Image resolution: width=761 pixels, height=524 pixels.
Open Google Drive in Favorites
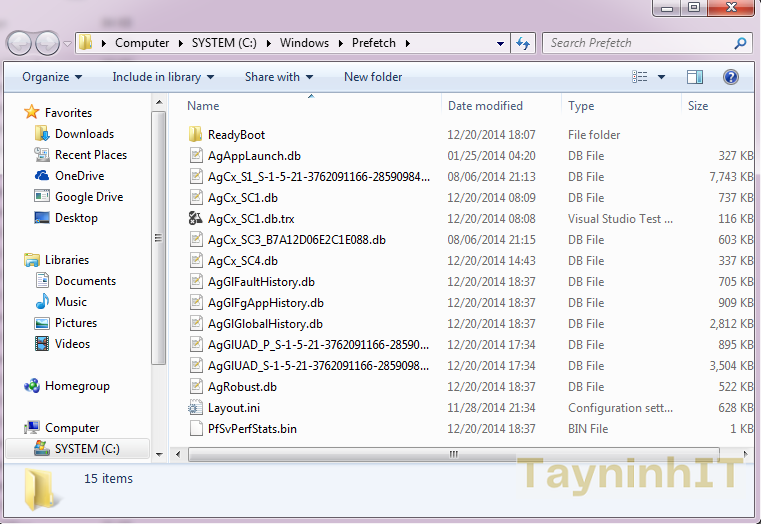89,197
